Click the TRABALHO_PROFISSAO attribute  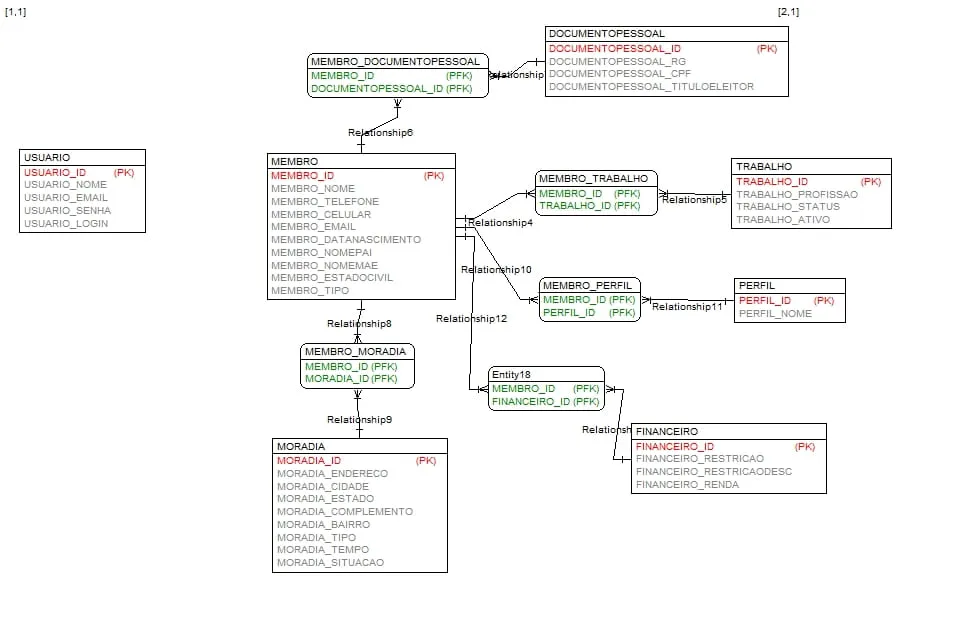797,195
